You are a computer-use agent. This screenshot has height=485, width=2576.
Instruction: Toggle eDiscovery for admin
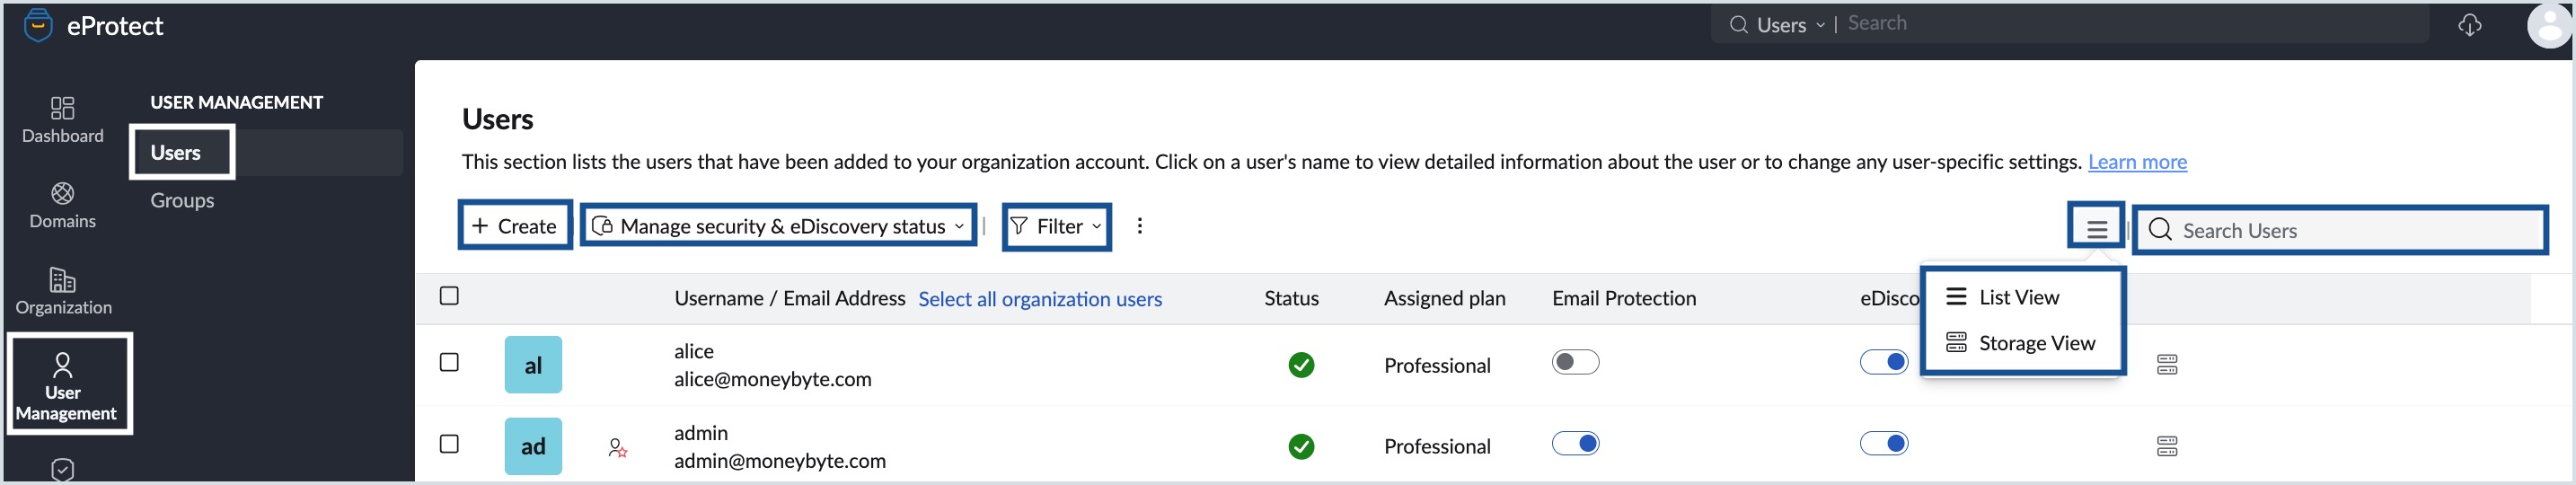point(1884,443)
